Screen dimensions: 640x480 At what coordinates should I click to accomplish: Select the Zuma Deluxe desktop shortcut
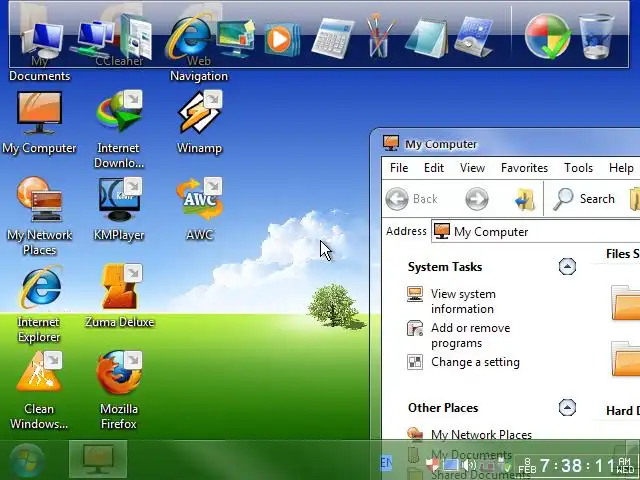(120, 296)
